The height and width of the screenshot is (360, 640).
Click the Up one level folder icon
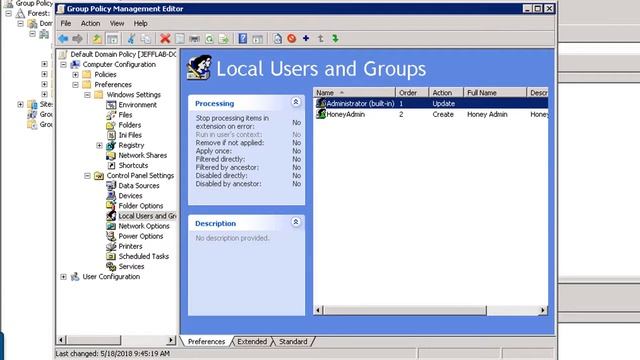(x=97, y=39)
